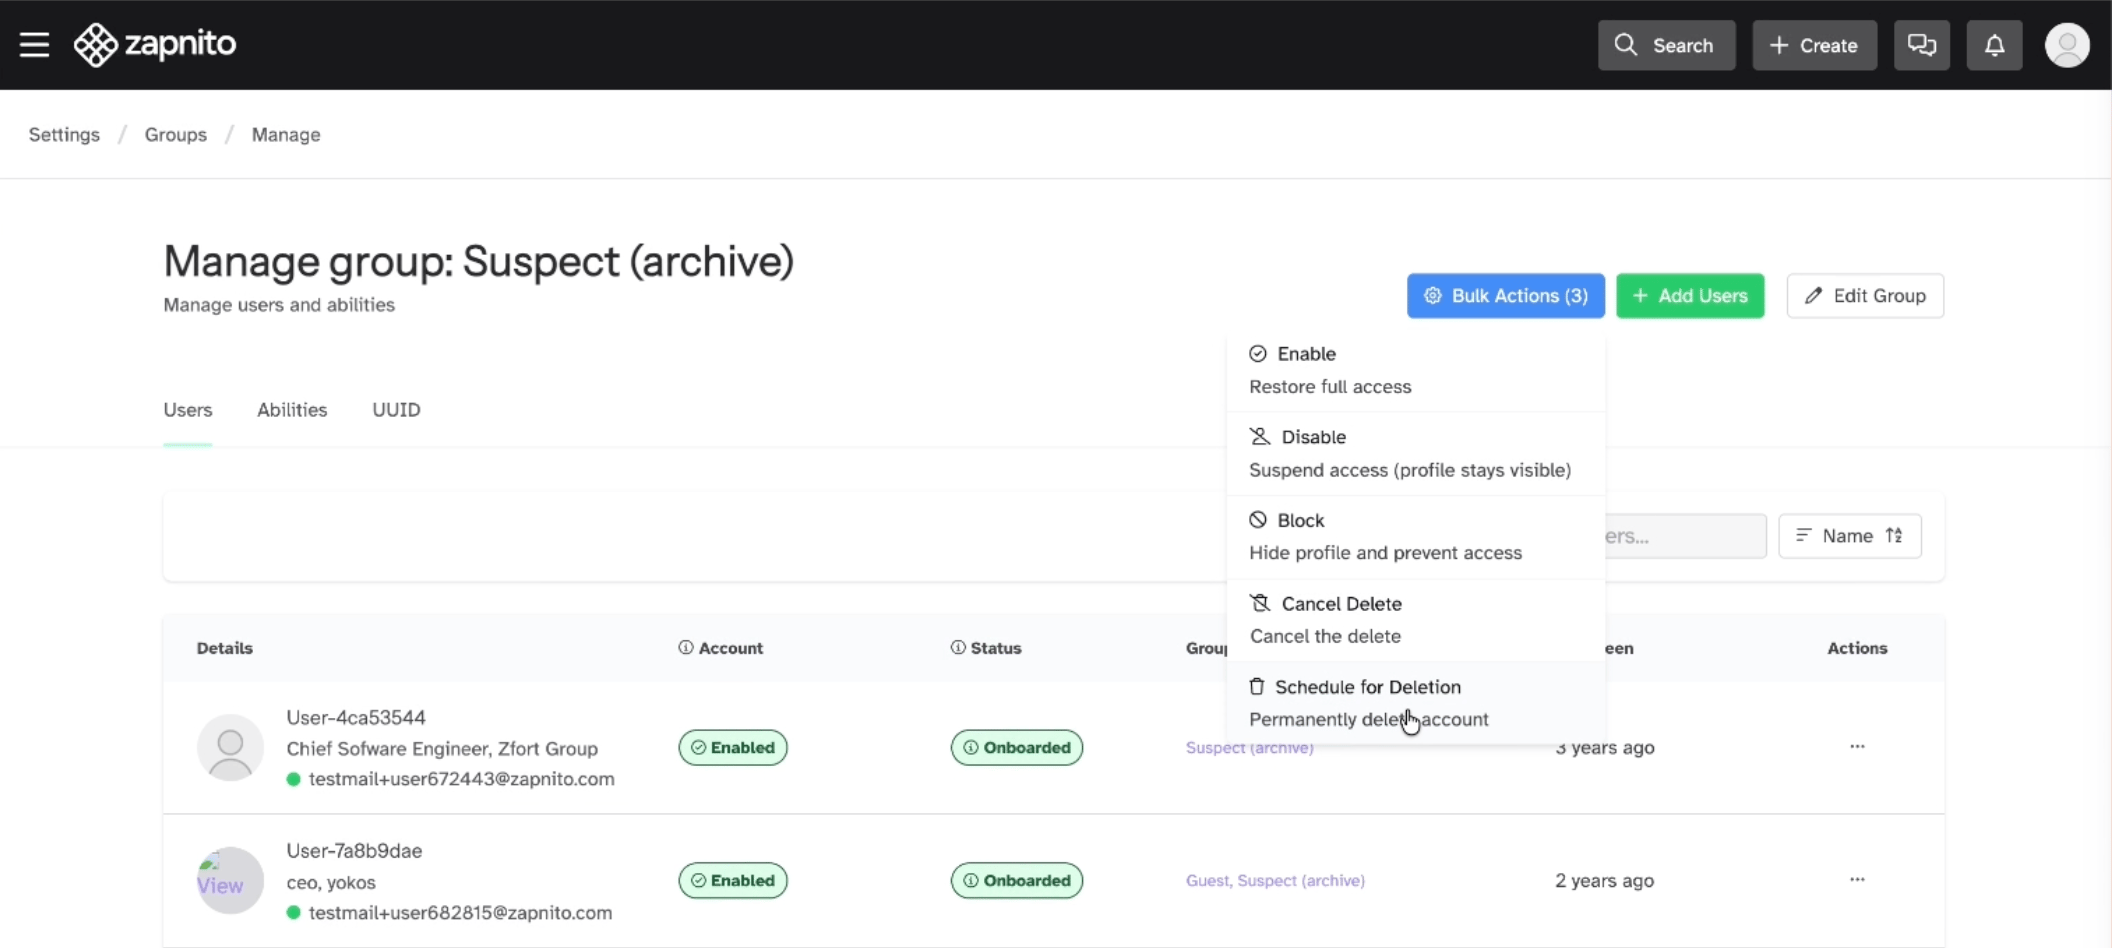2112x948 pixels.
Task: Go to Groups in the breadcrumb
Action: click(175, 135)
